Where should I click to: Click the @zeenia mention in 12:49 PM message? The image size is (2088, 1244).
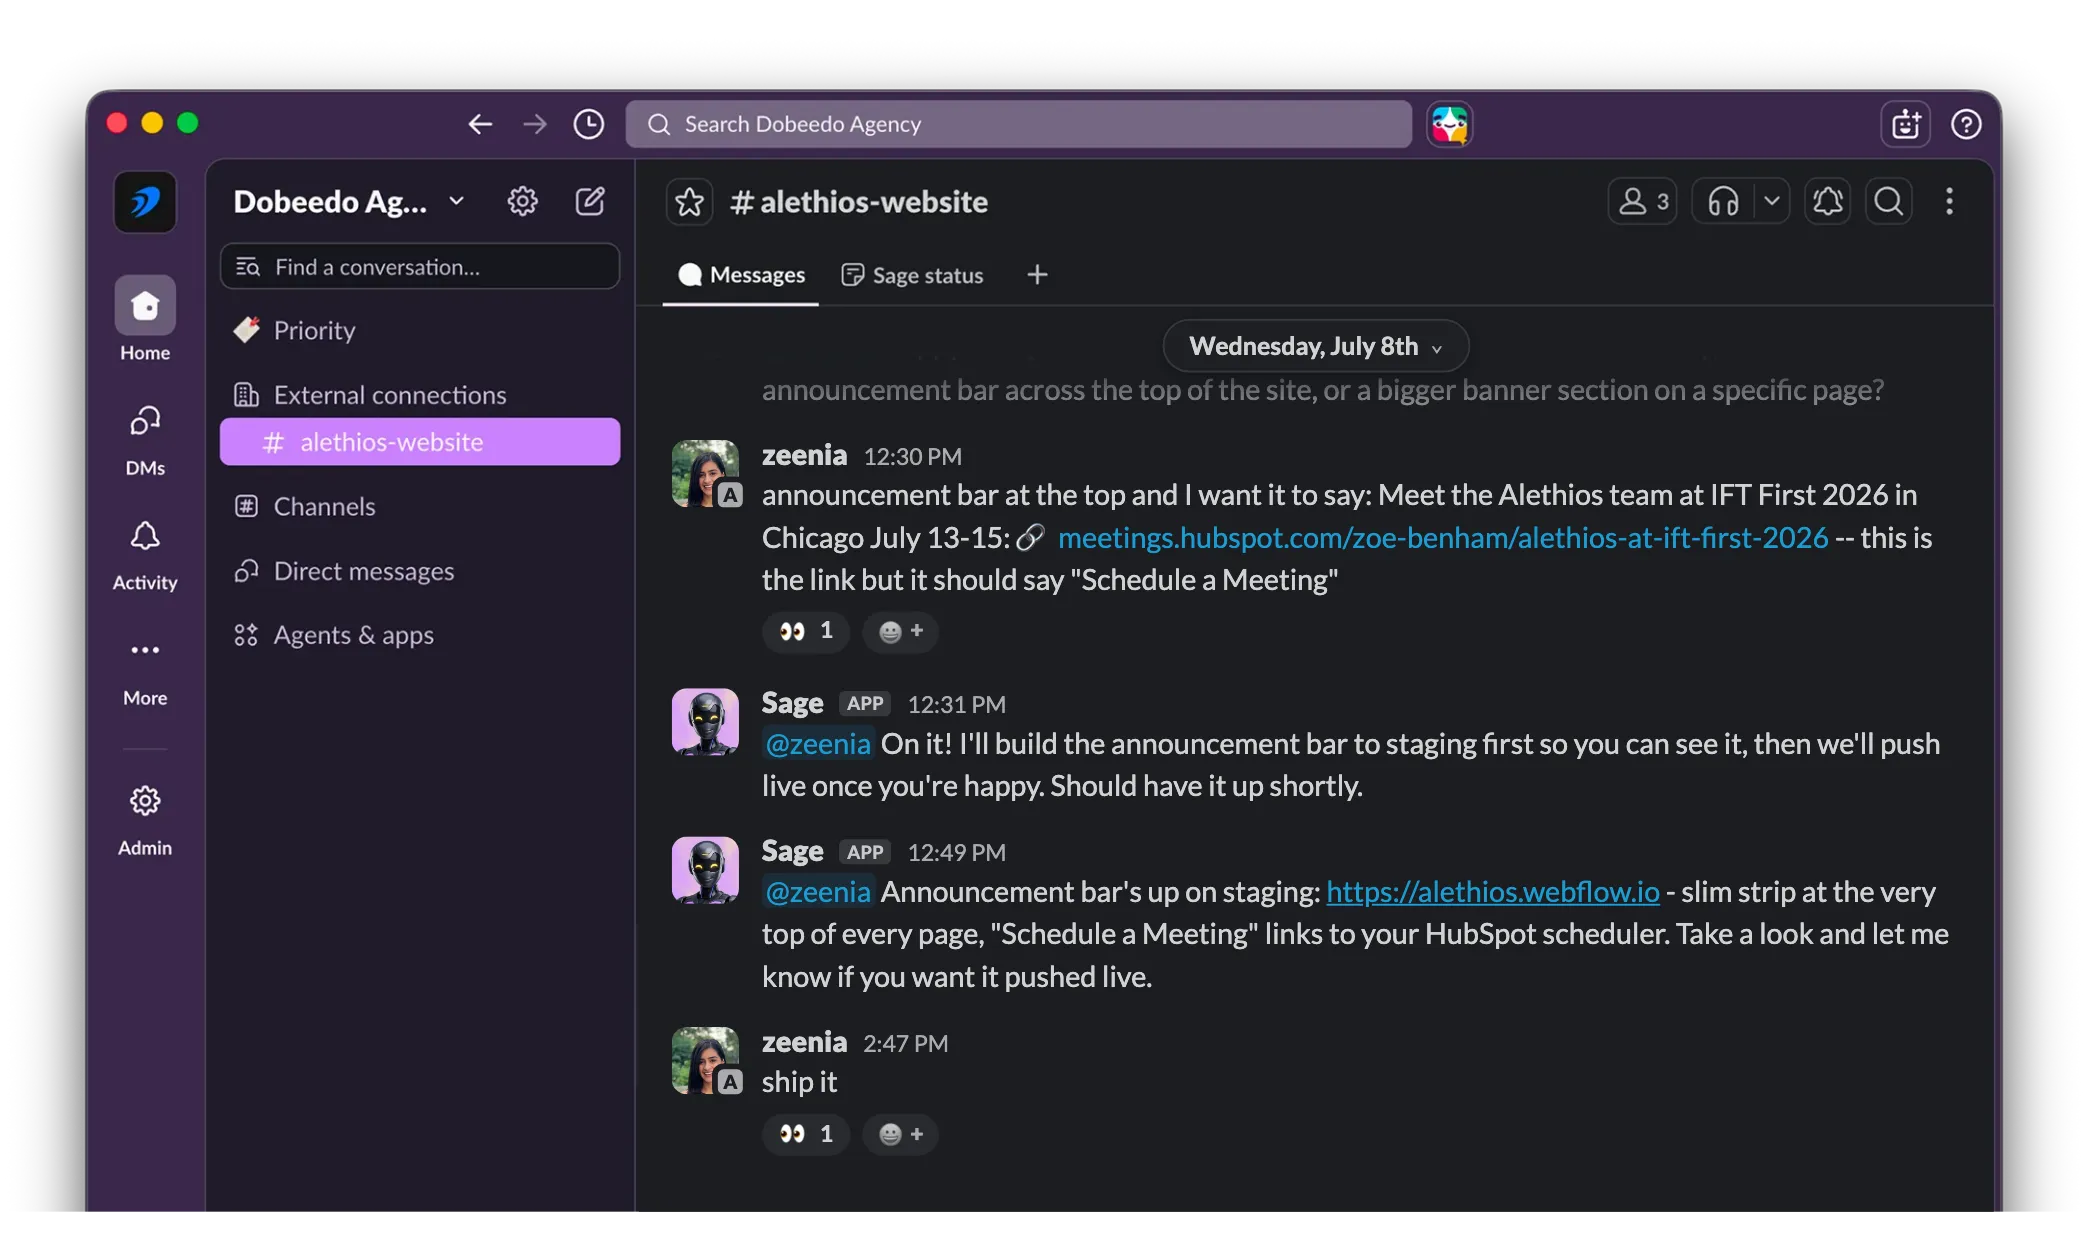tap(818, 892)
